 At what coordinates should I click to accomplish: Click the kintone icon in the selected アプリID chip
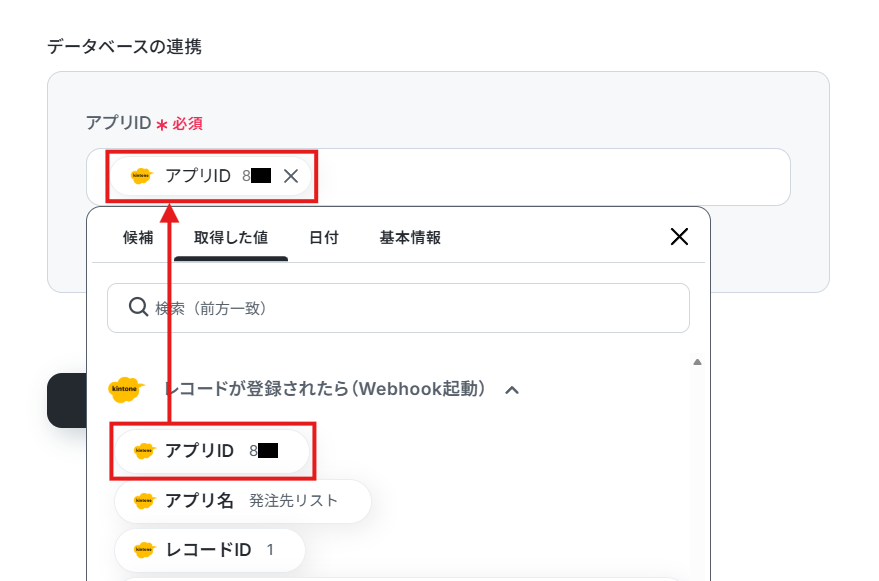tap(141, 176)
